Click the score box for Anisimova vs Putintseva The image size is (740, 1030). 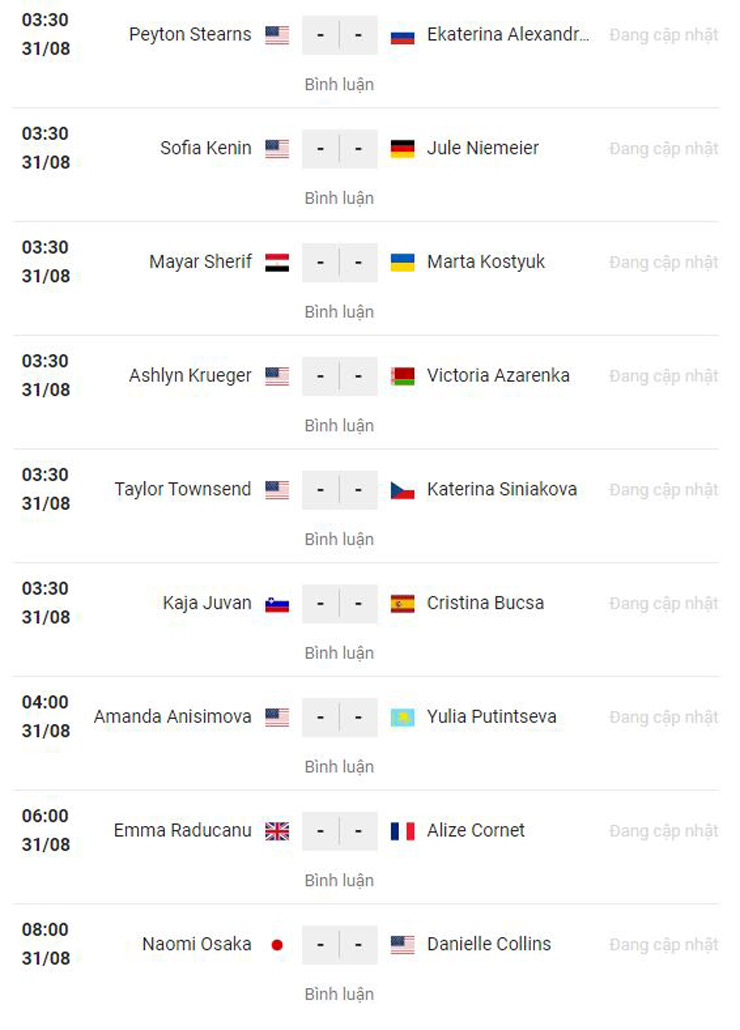pos(339,717)
